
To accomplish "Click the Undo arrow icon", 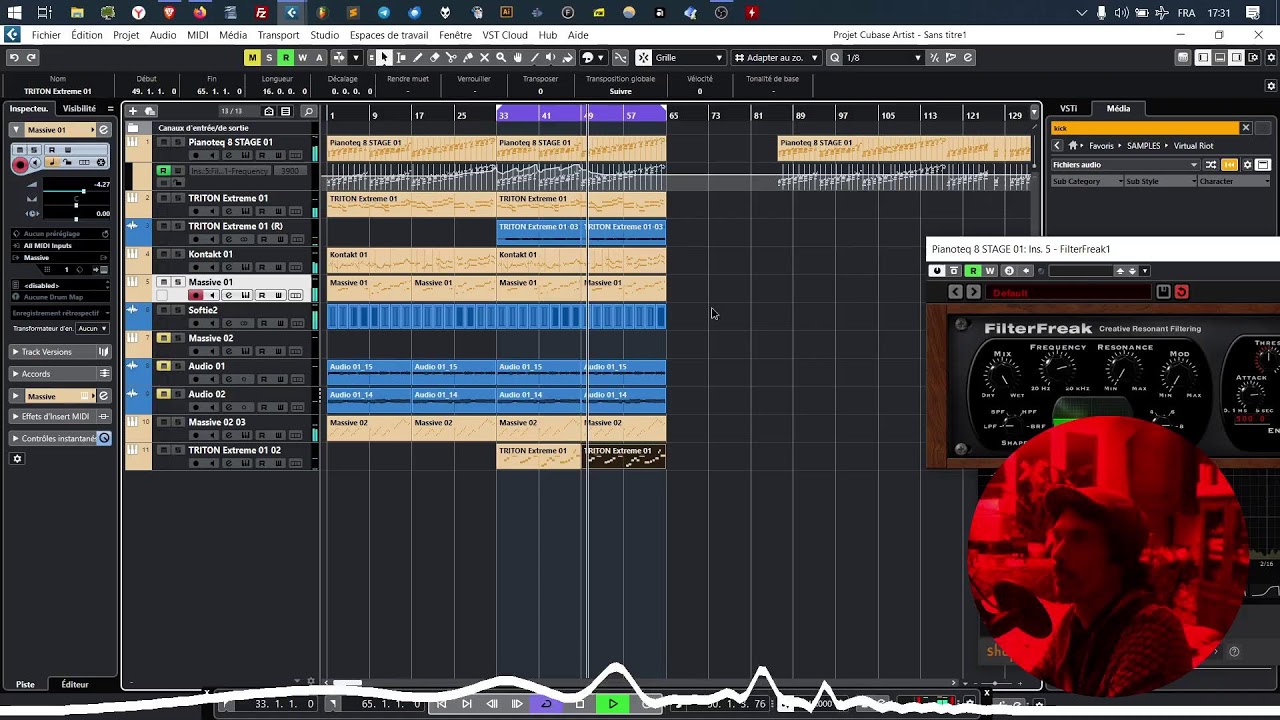I will (x=14, y=57).
